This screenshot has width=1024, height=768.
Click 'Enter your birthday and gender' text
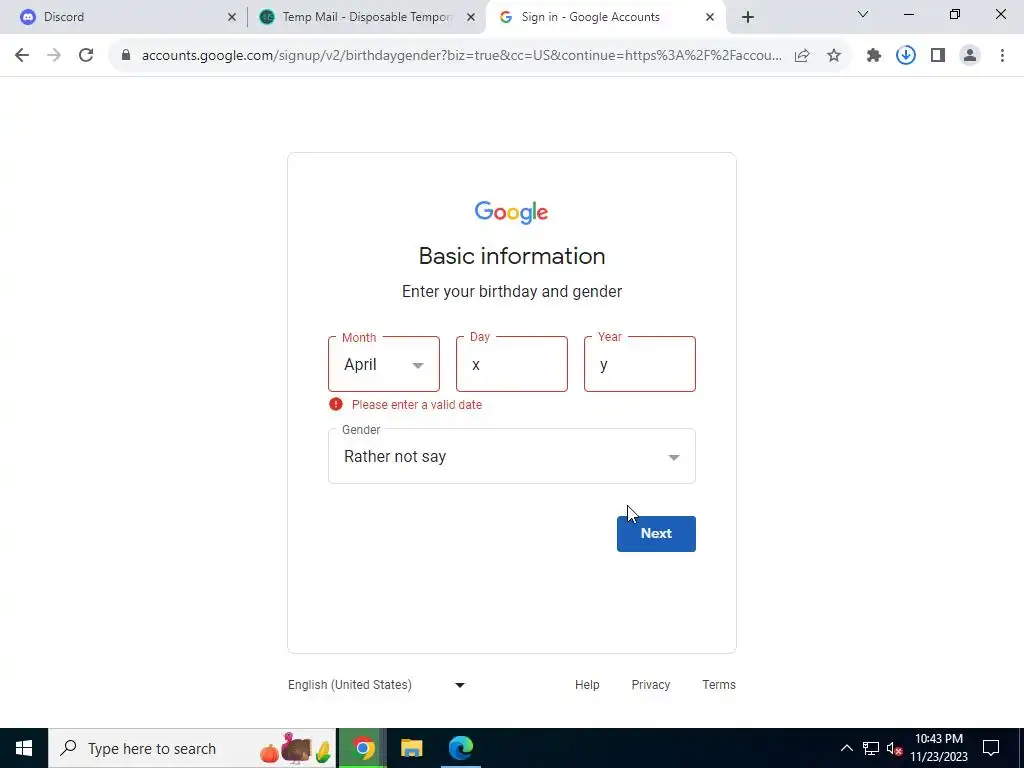pyautogui.click(x=512, y=291)
